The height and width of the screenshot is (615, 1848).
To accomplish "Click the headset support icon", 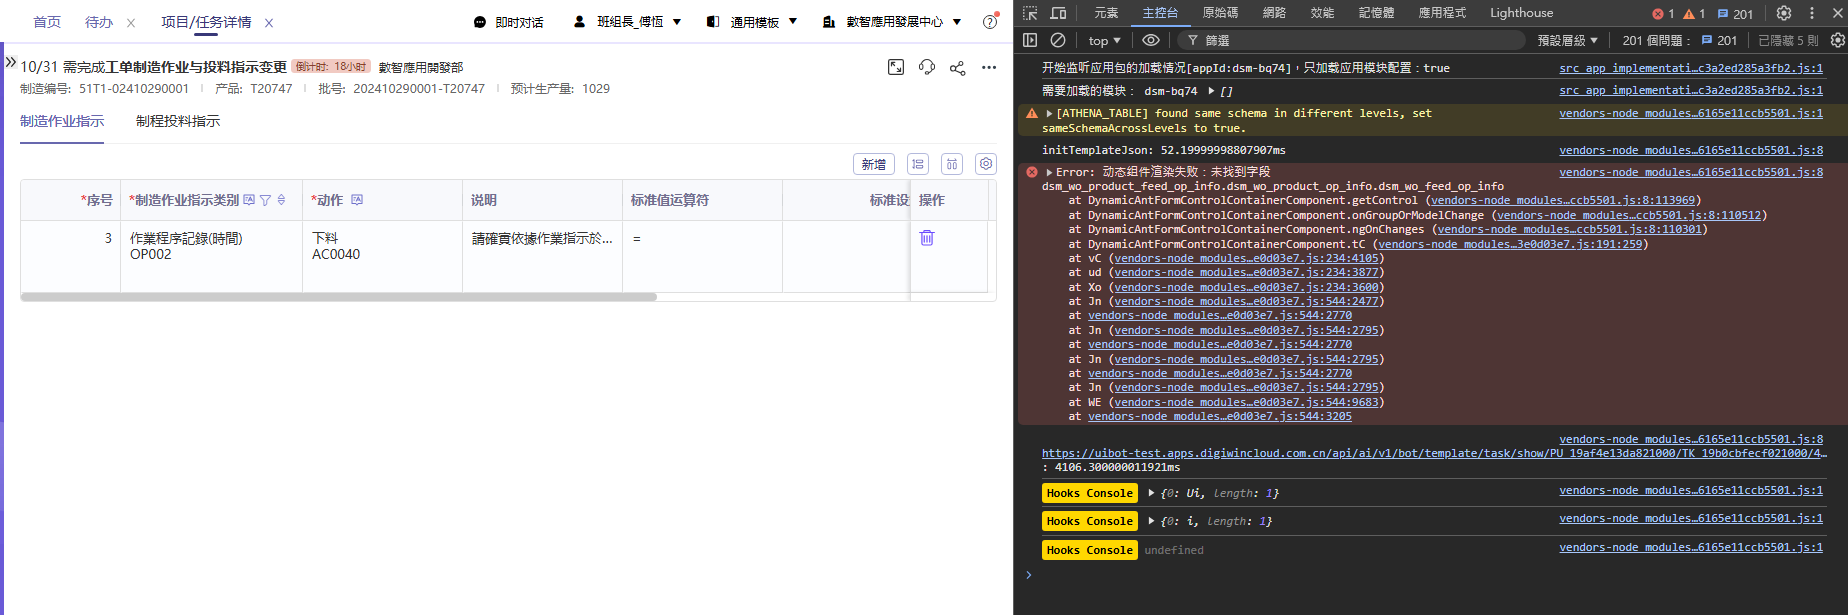I will pyautogui.click(x=927, y=67).
